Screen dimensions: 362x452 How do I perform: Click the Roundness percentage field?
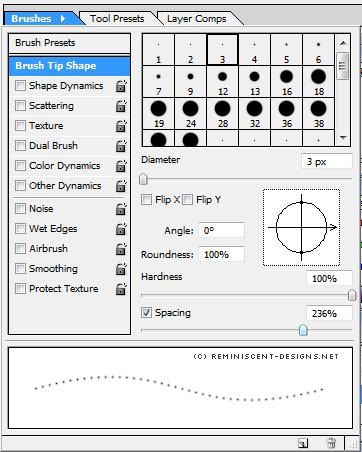pyautogui.click(x=221, y=255)
